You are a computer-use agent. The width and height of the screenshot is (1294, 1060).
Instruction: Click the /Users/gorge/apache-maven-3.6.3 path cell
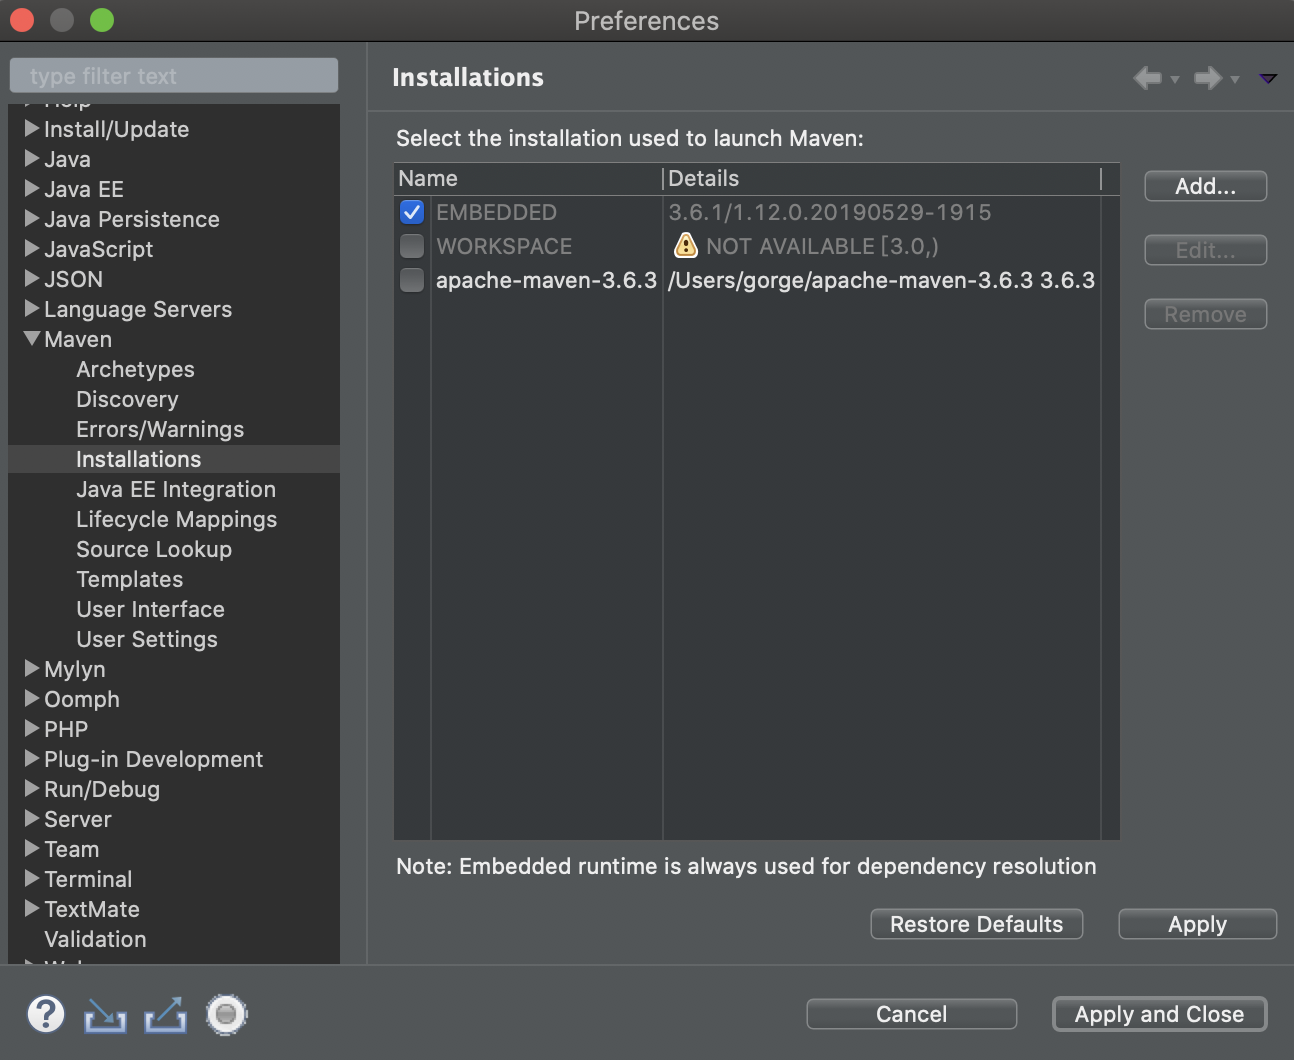click(881, 280)
